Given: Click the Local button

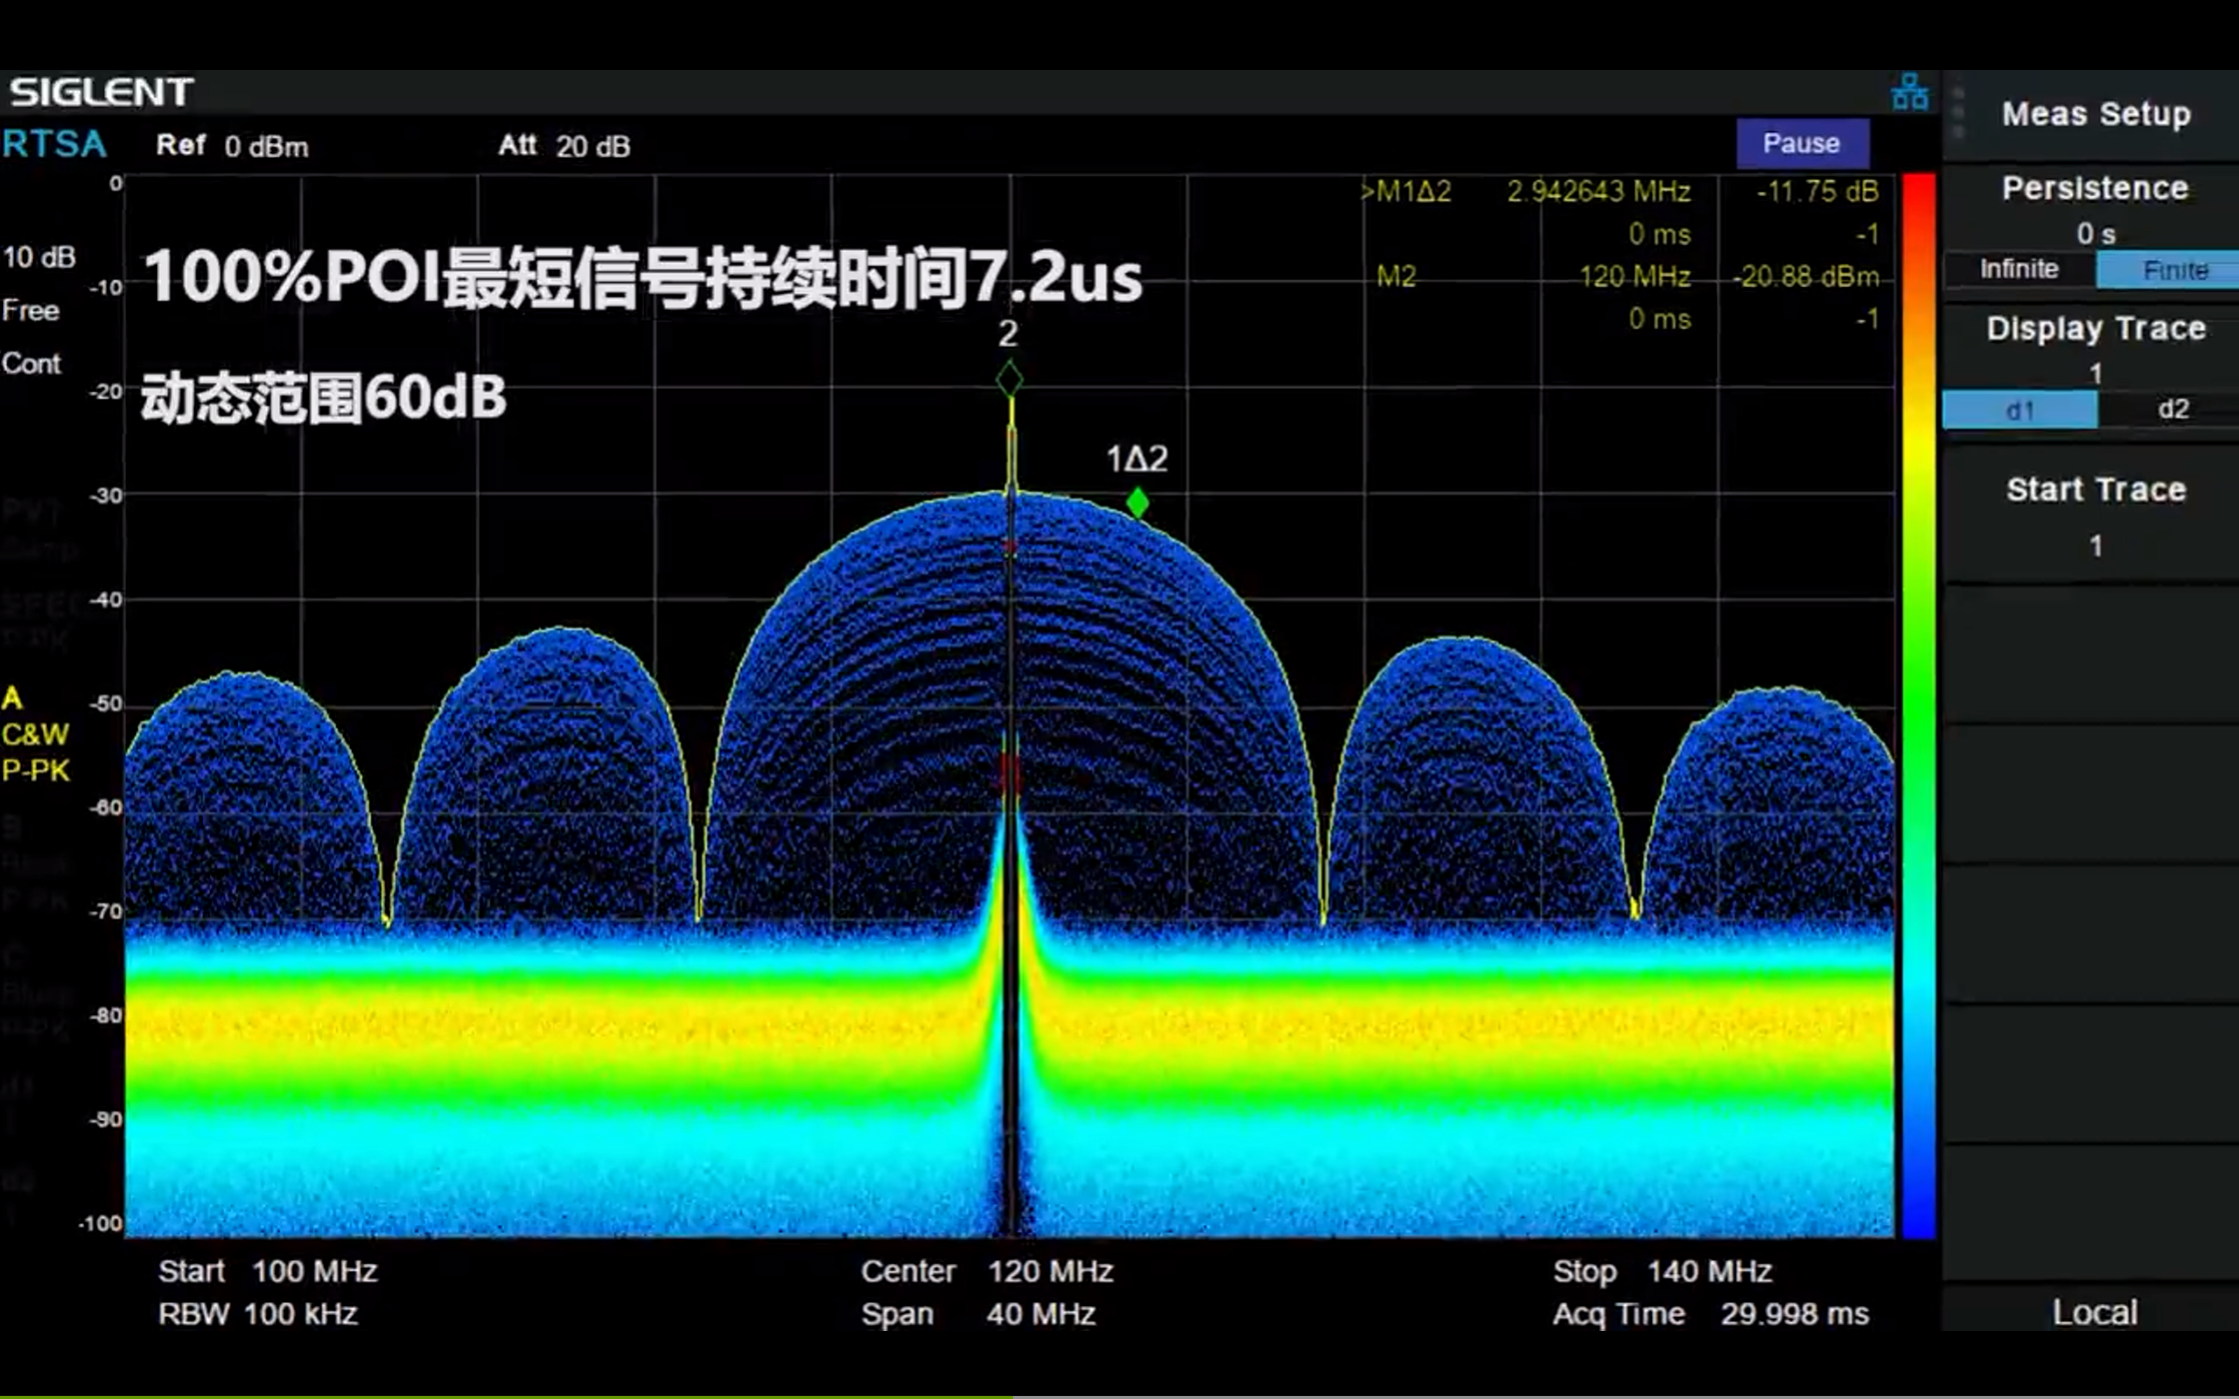Looking at the screenshot, I should [x=2094, y=1311].
